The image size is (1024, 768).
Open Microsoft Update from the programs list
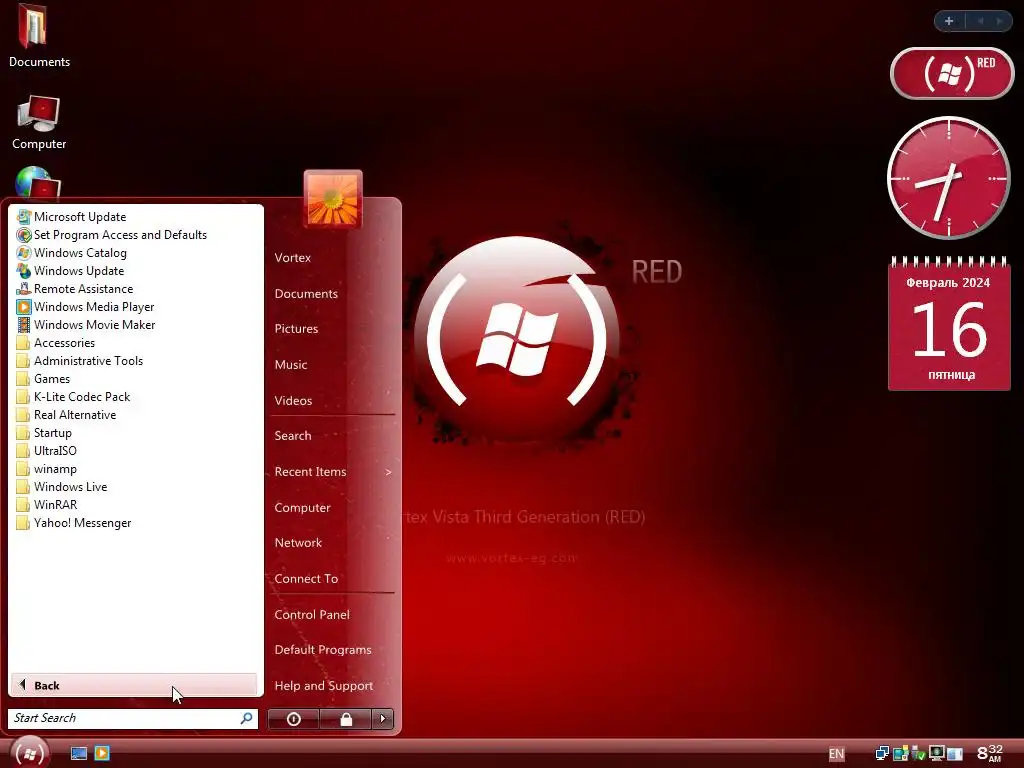pos(71,217)
